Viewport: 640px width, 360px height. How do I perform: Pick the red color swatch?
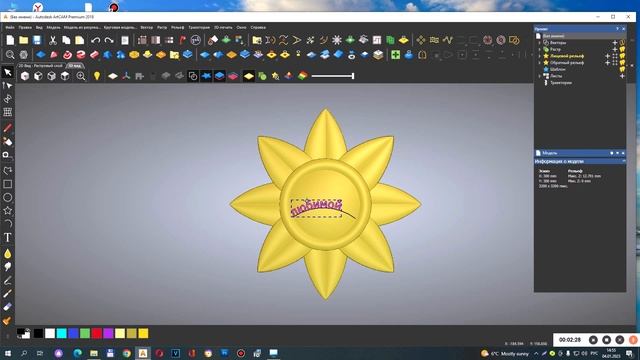tap(97, 333)
